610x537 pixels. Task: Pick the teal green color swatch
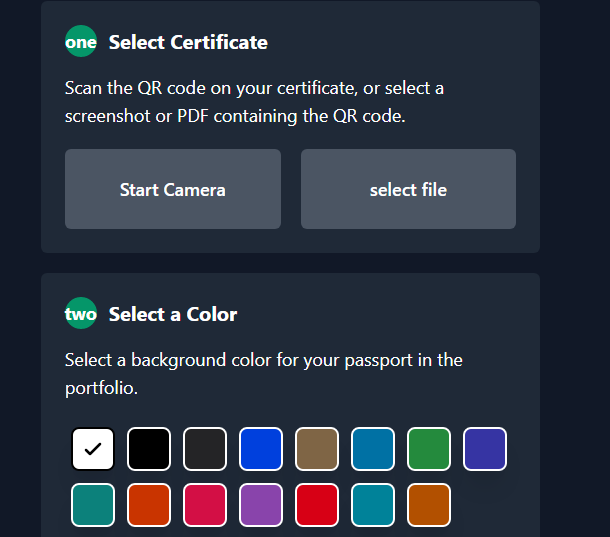93,505
